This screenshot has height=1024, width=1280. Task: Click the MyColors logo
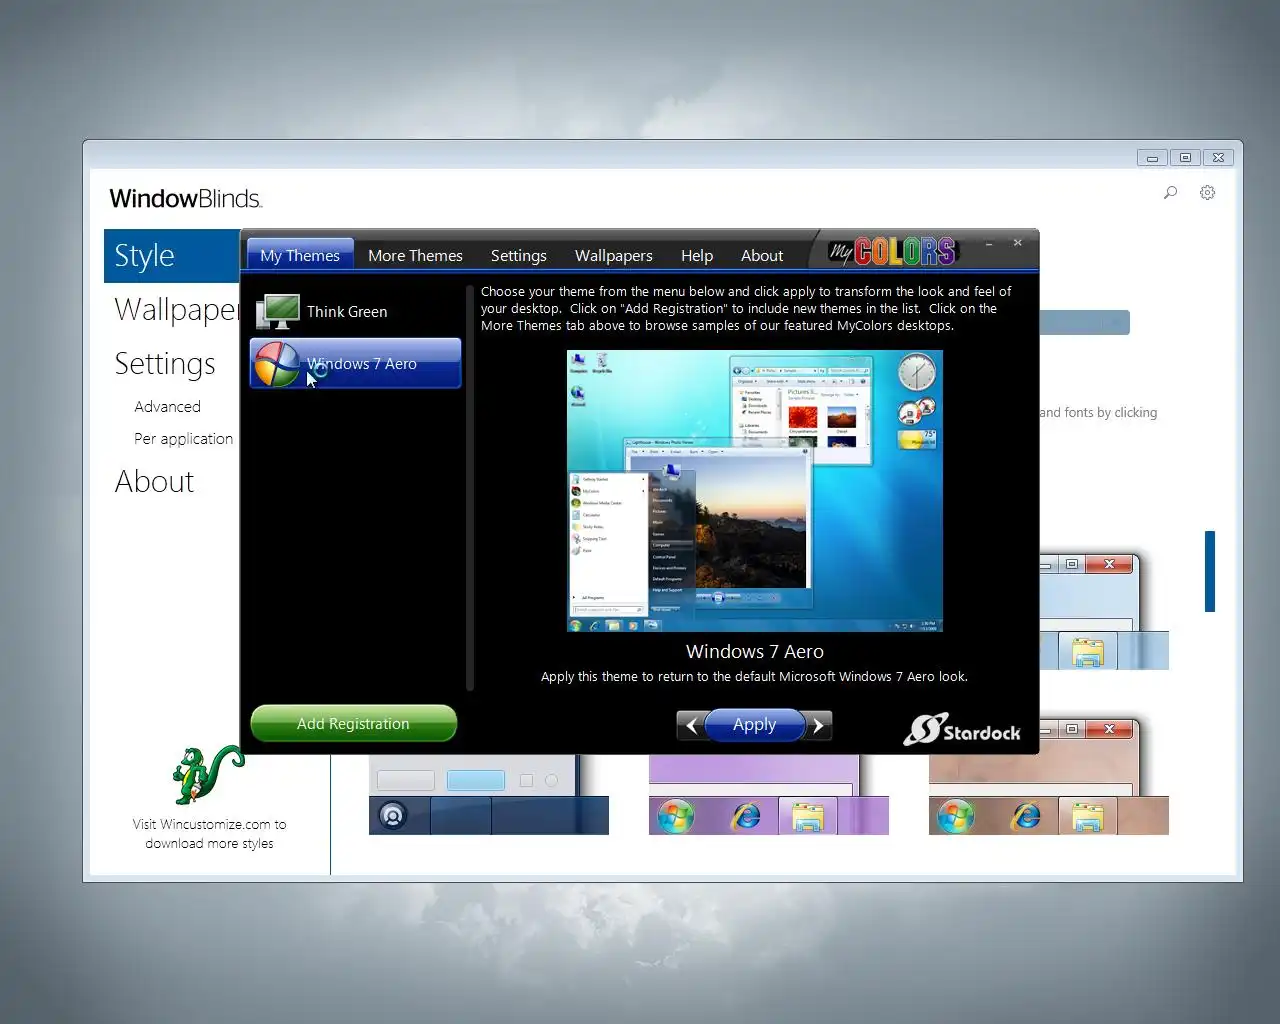(893, 251)
